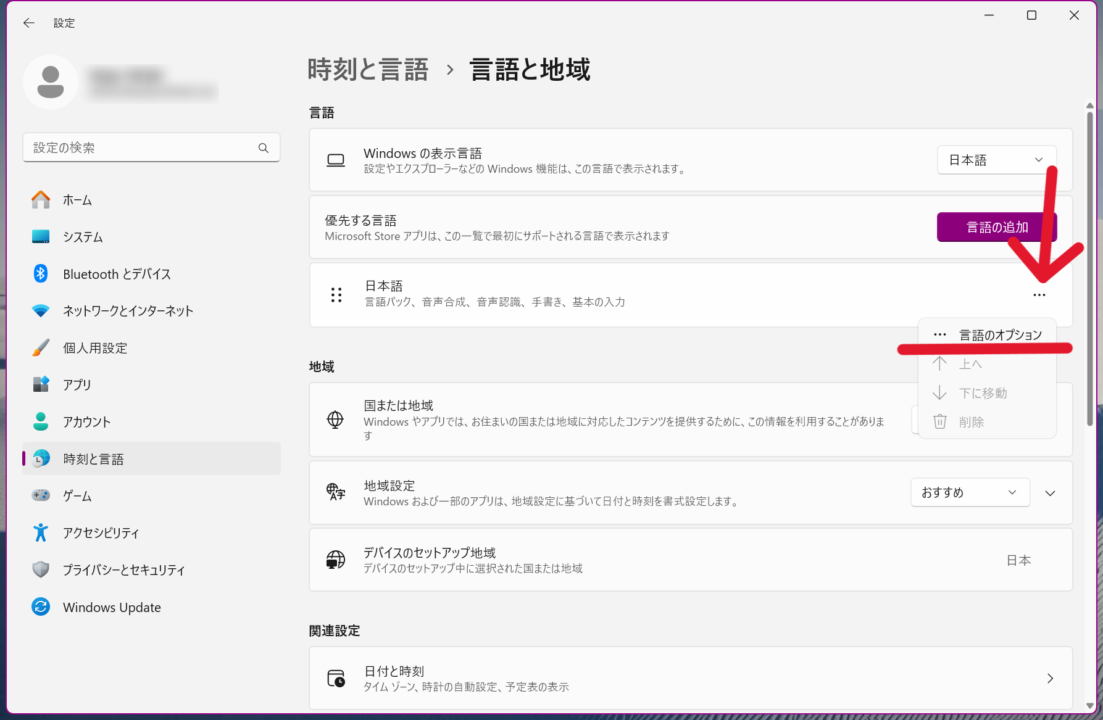Viewport: 1103px width, 720px height.
Task: Open アプリ in sidebar
Action: click(151, 385)
